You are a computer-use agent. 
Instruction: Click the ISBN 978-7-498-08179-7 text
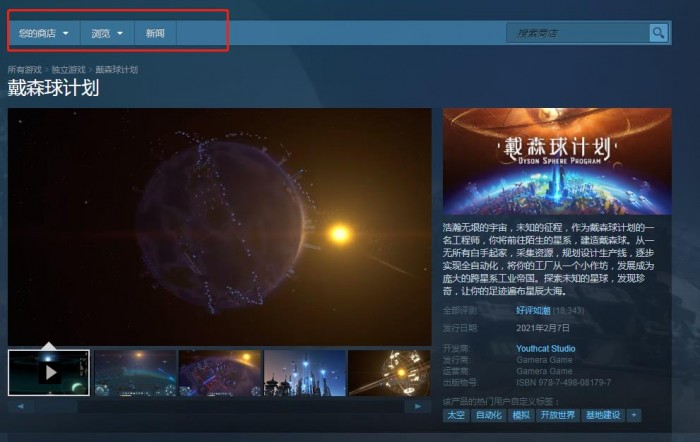[x=563, y=383]
